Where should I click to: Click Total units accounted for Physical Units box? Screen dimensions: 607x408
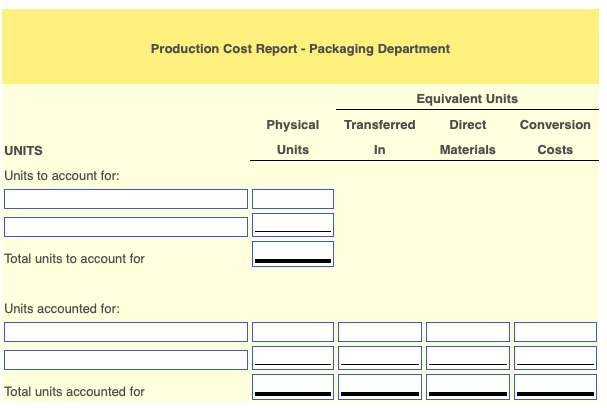(293, 387)
